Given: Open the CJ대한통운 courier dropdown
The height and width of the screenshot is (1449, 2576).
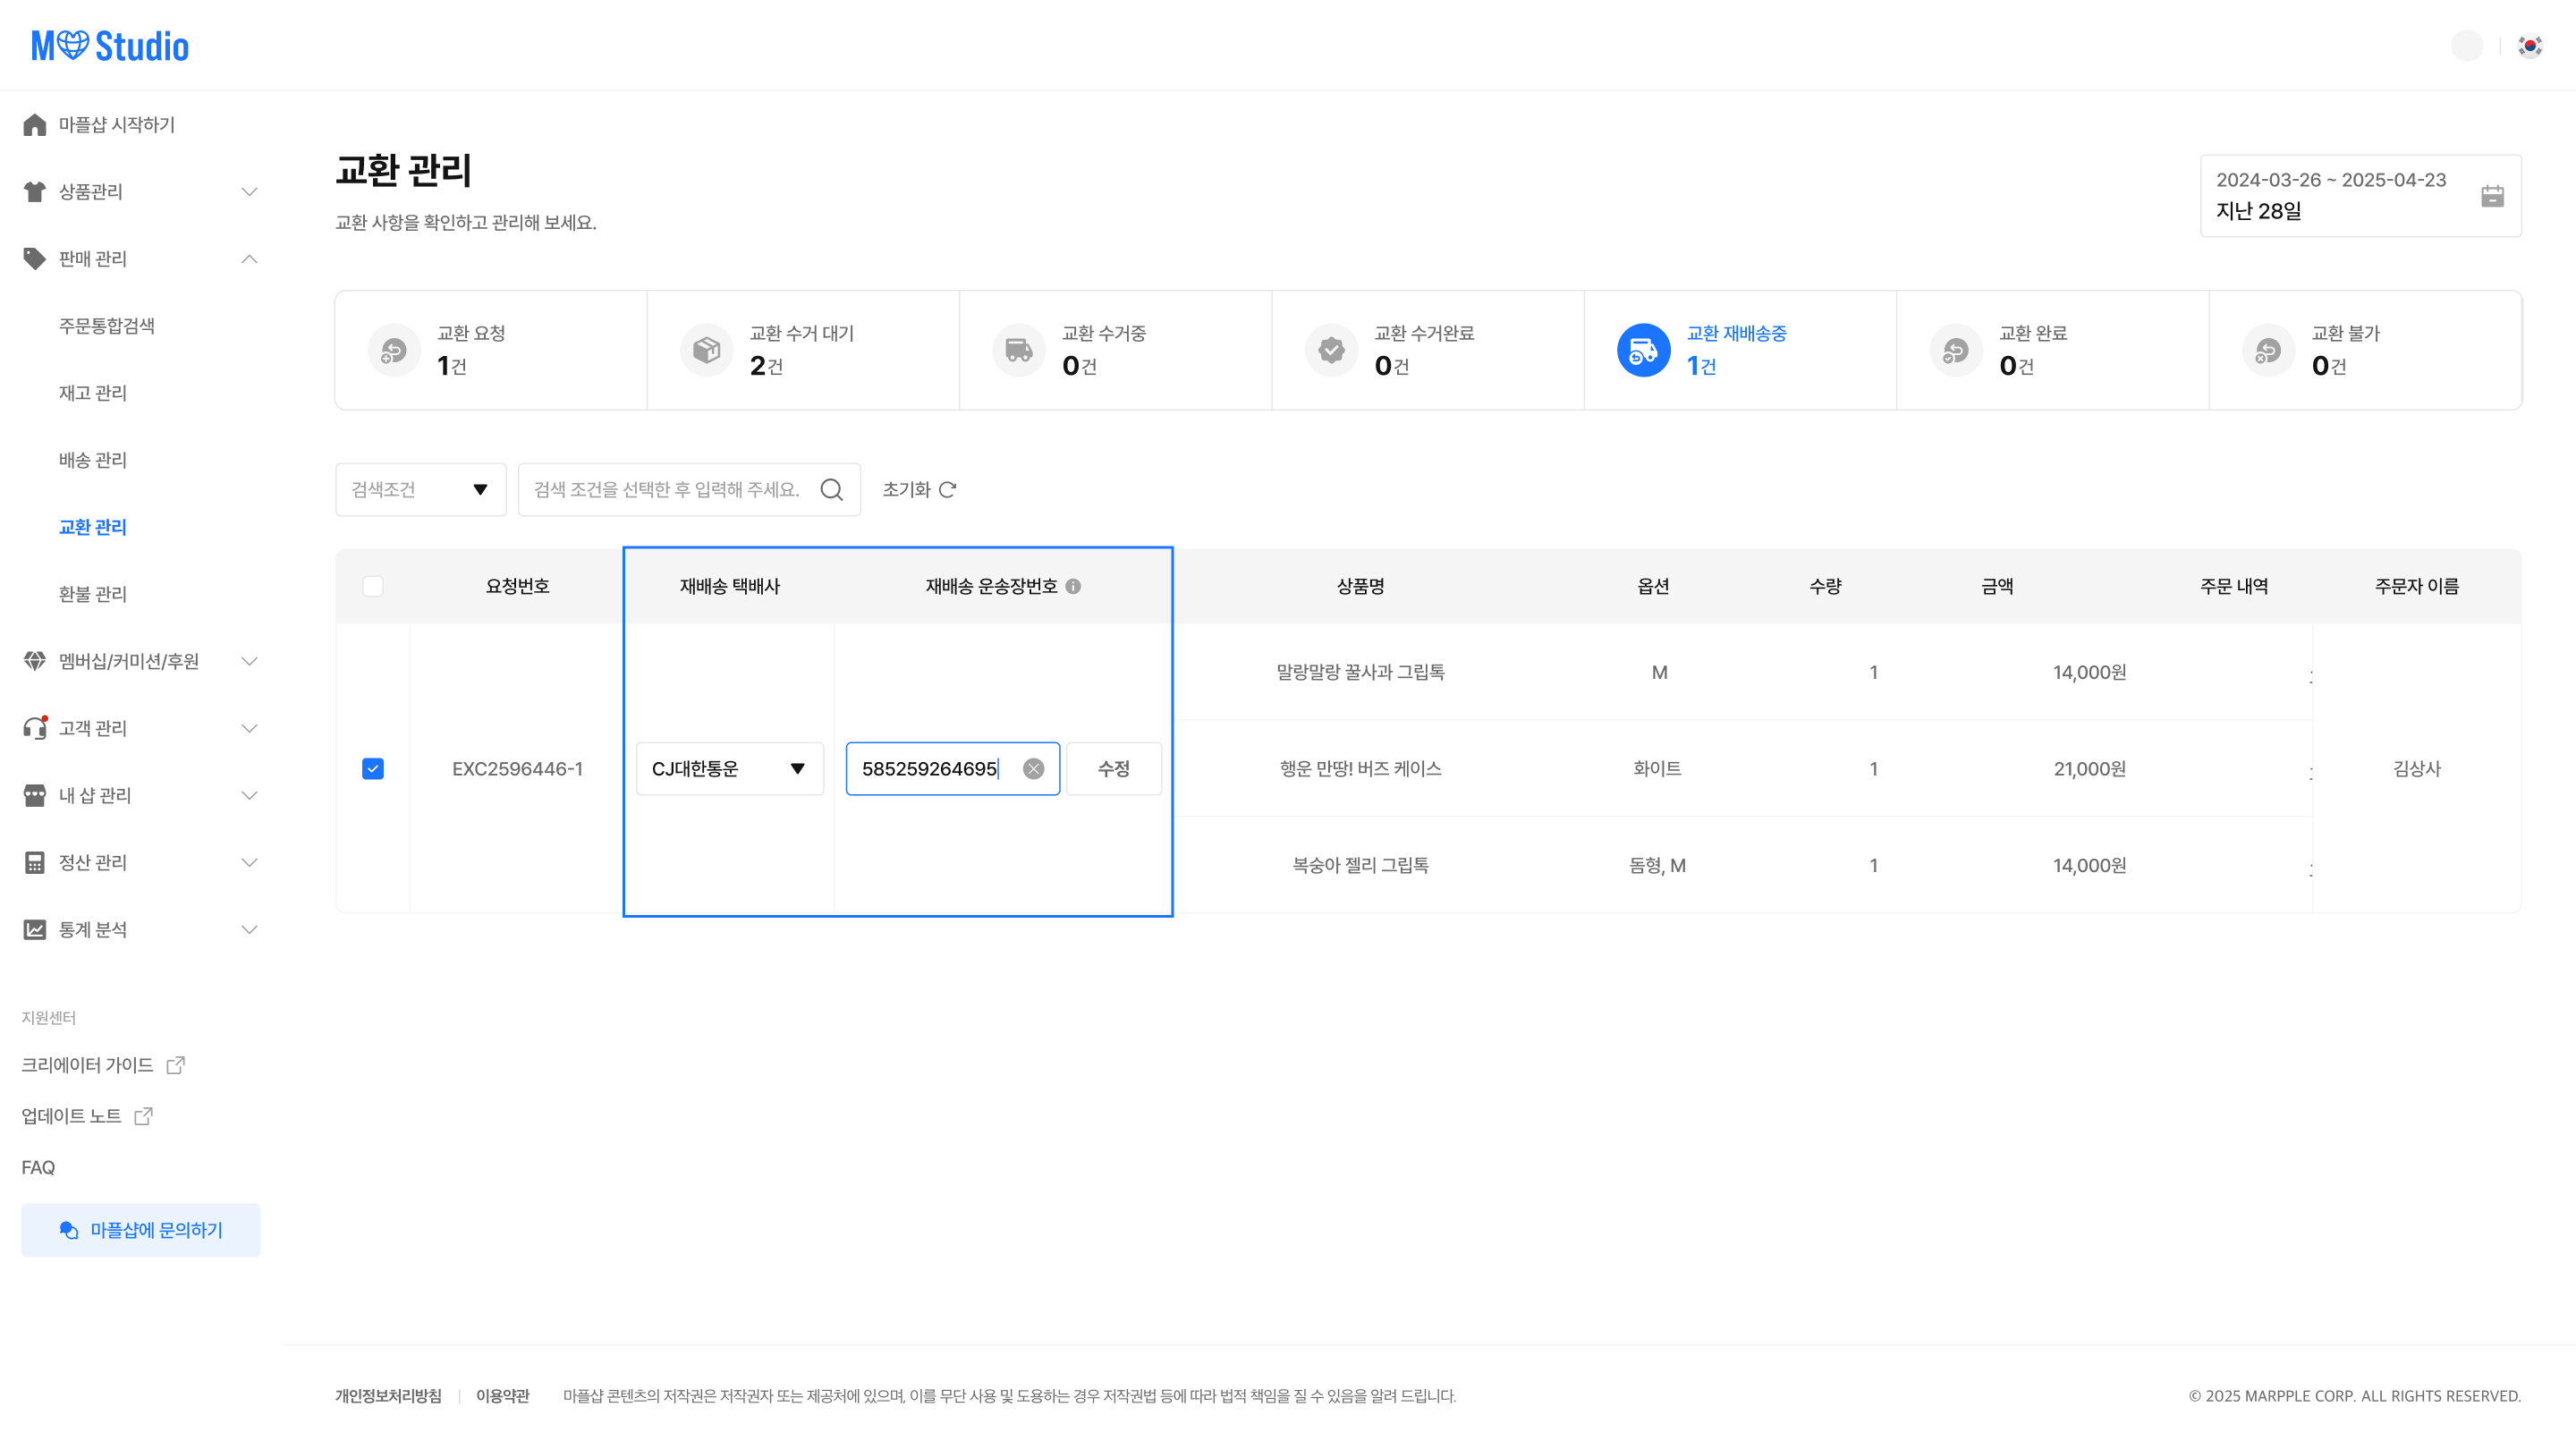Looking at the screenshot, I should [729, 768].
